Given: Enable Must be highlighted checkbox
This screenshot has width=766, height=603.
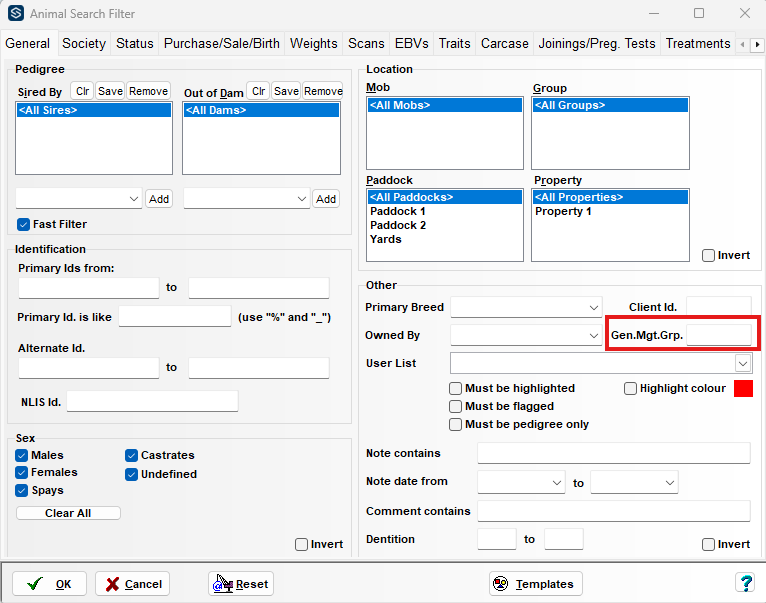Looking at the screenshot, I should pyautogui.click(x=456, y=388).
